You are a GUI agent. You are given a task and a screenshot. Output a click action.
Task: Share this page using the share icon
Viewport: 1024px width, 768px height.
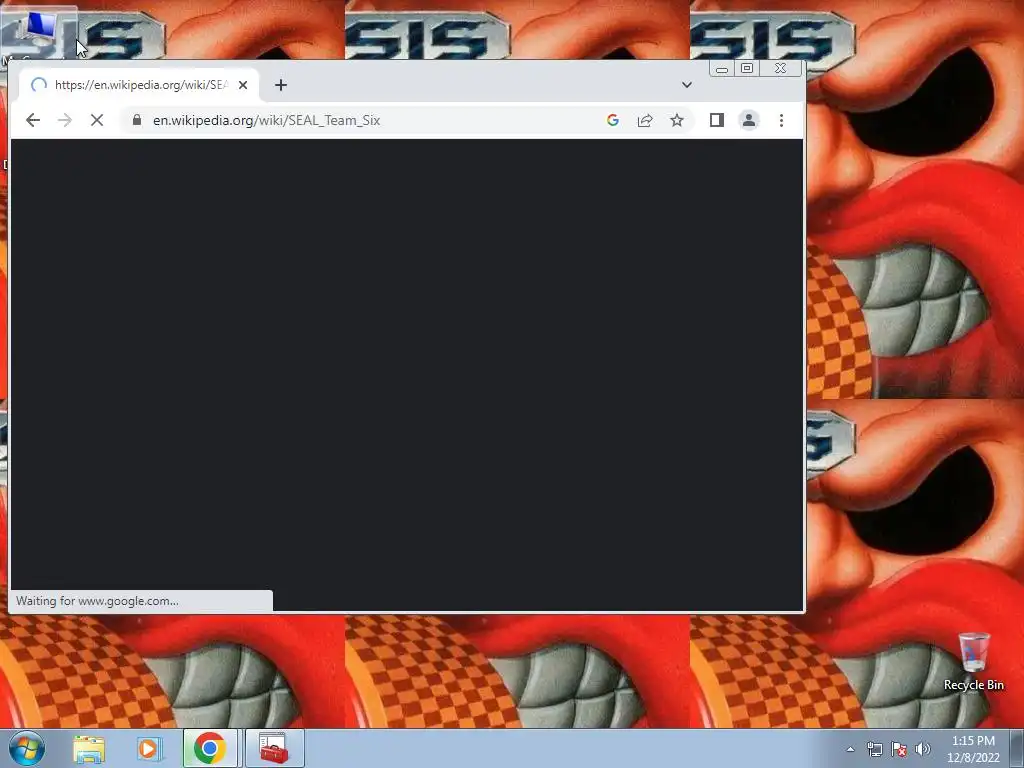point(645,120)
